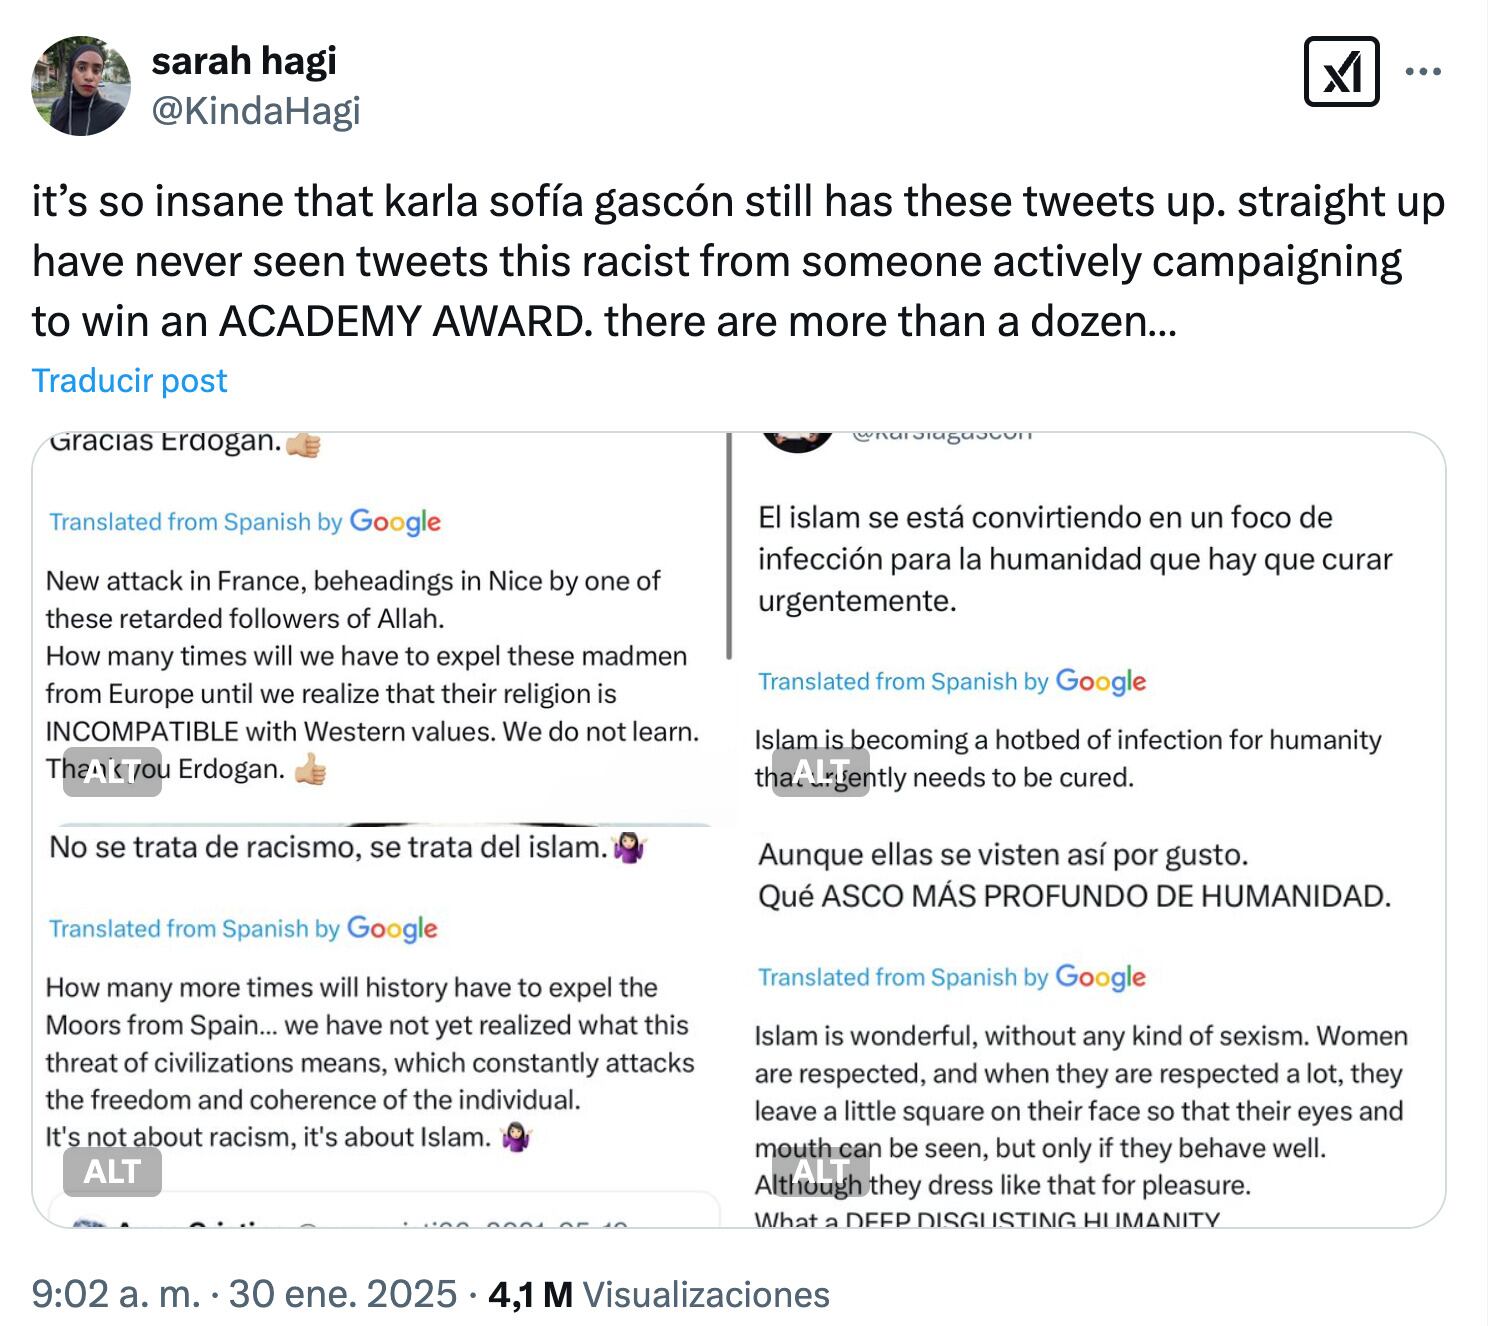Screen dimensions: 1488x1326
Task: Open the '9:02 a. m. · 30 ene. 2025' timestamp
Action: [244, 1294]
